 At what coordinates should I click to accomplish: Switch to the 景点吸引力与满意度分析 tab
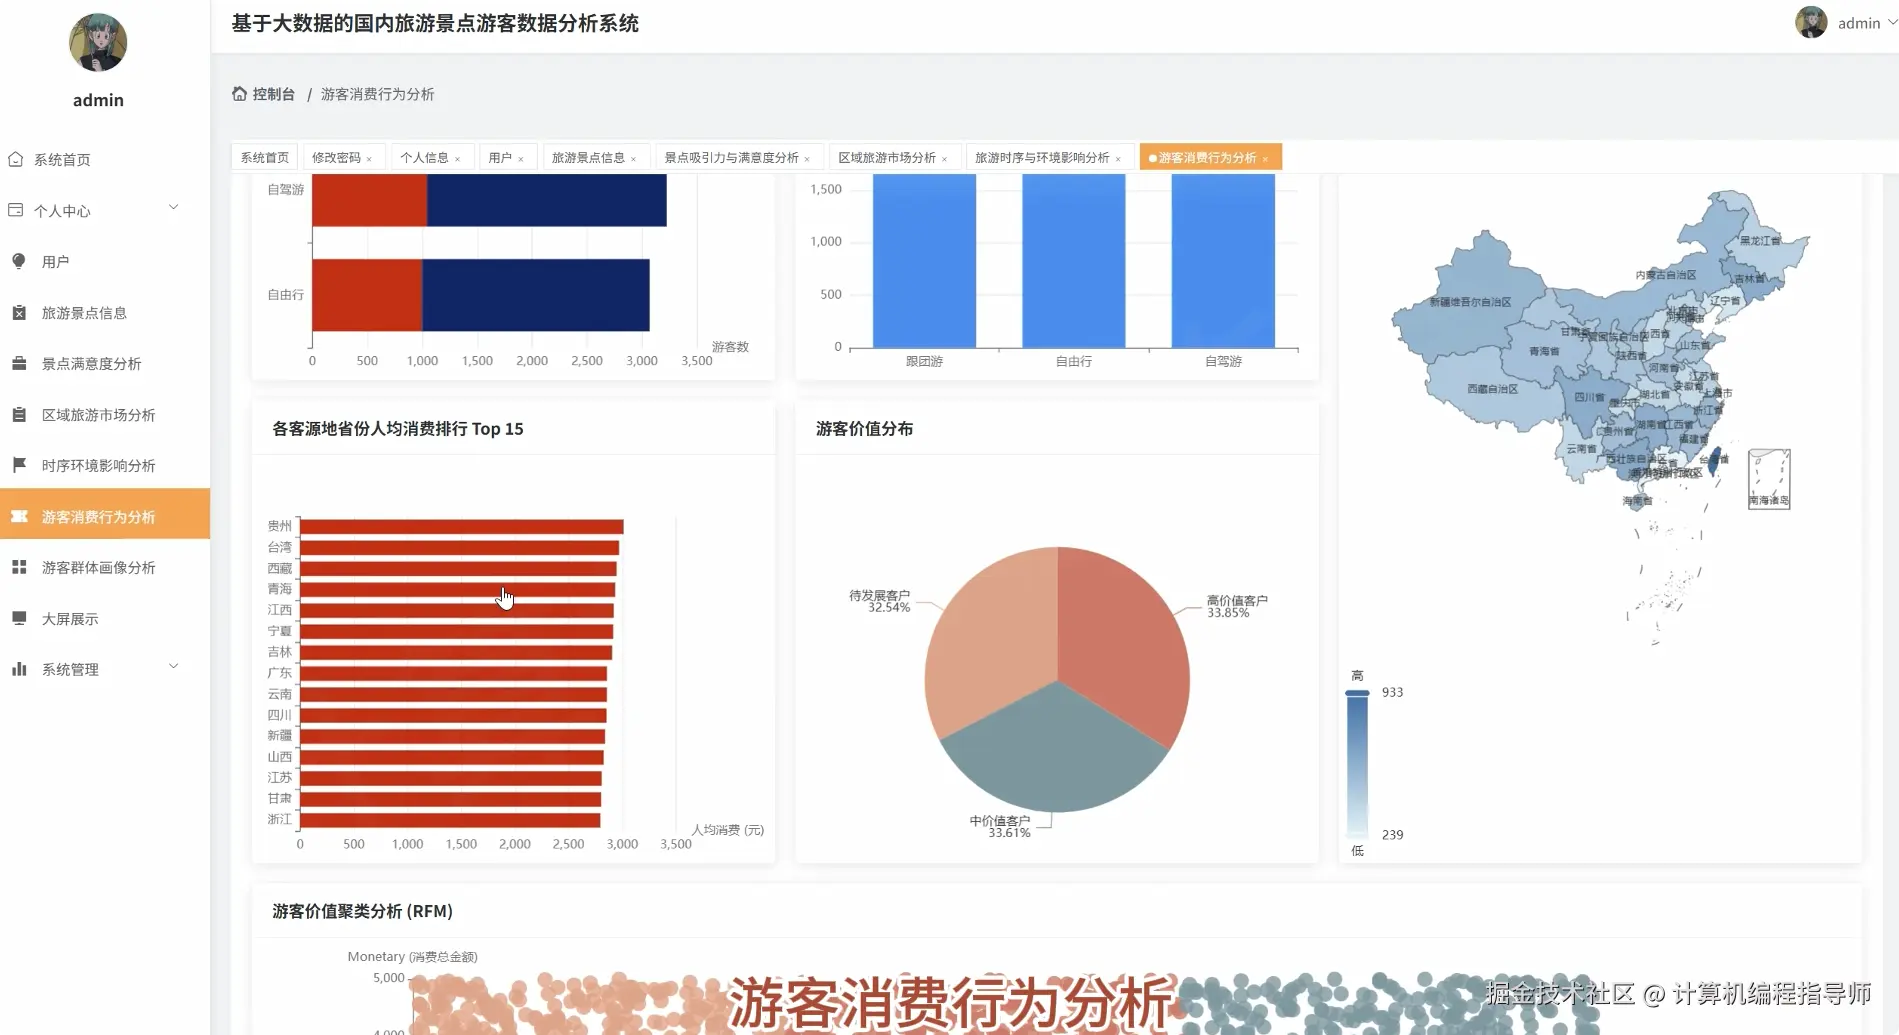(x=730, y=157)
